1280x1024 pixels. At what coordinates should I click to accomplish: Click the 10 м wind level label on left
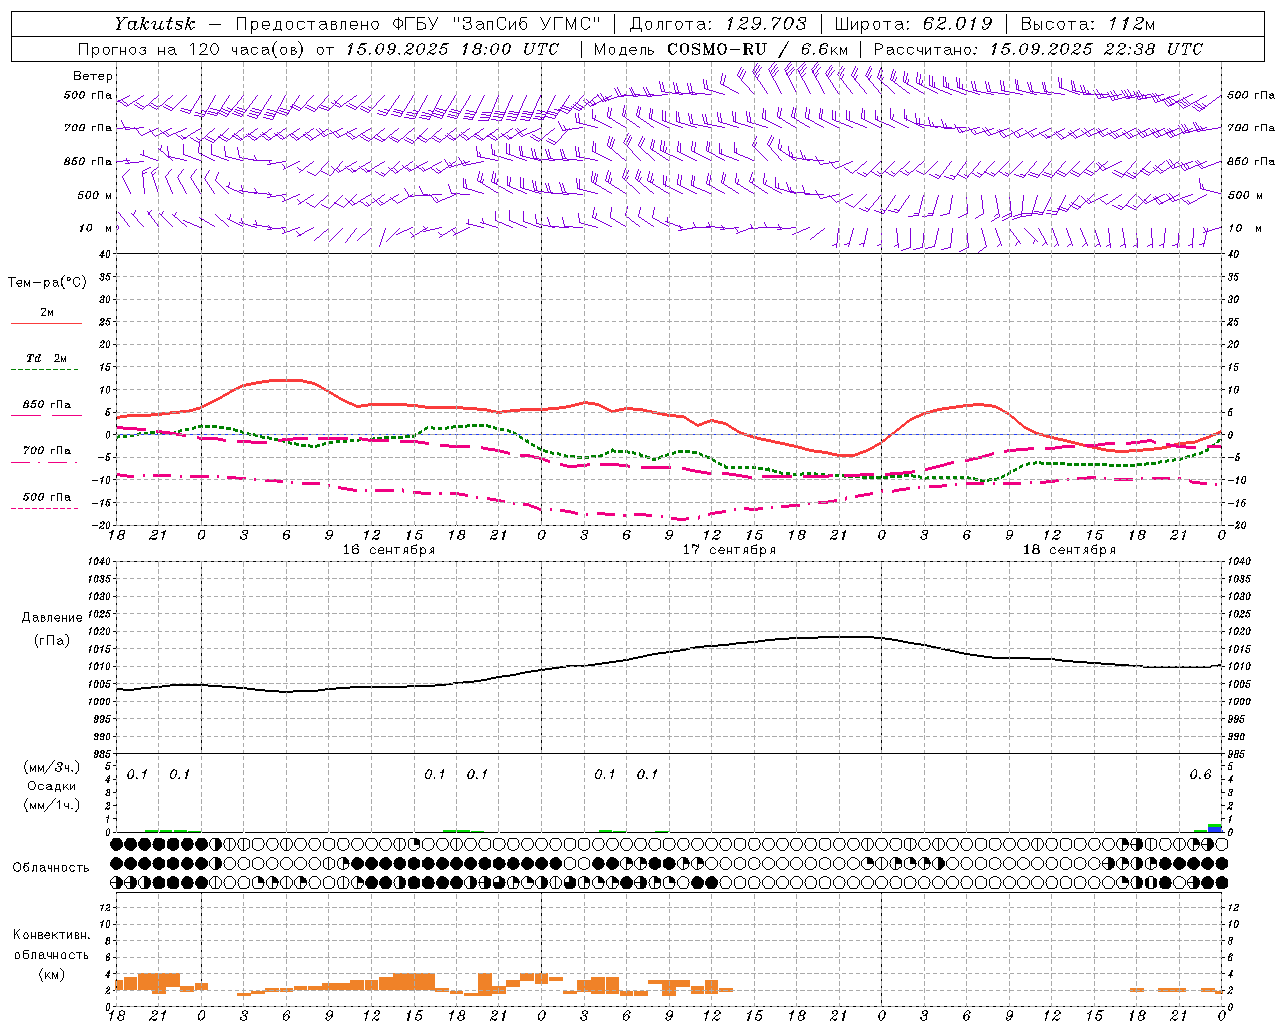point(95,229)
